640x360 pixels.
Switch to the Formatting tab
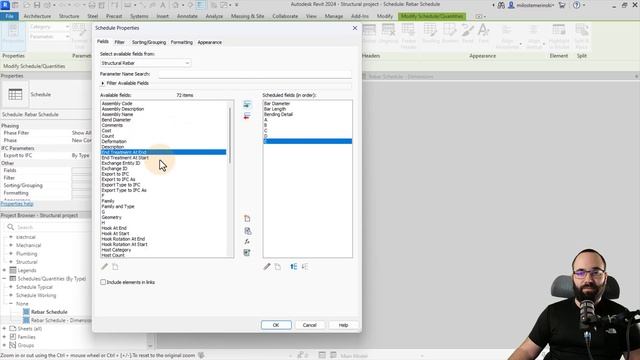(182, 42)
